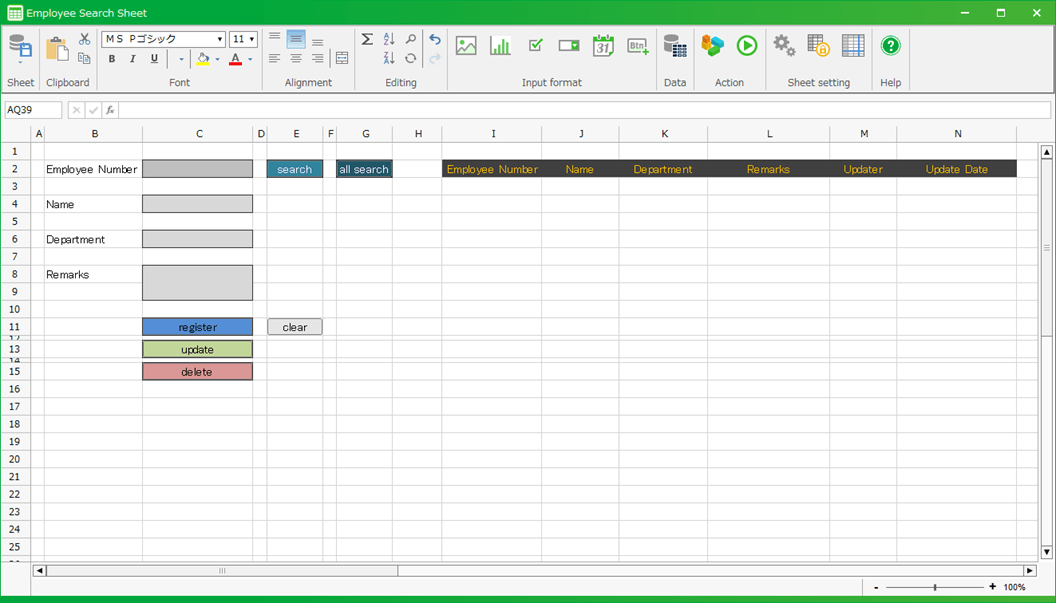Open the Action colored blocks icon
The height and width of the screenshot is (603, 1056).
pos(713,46)
